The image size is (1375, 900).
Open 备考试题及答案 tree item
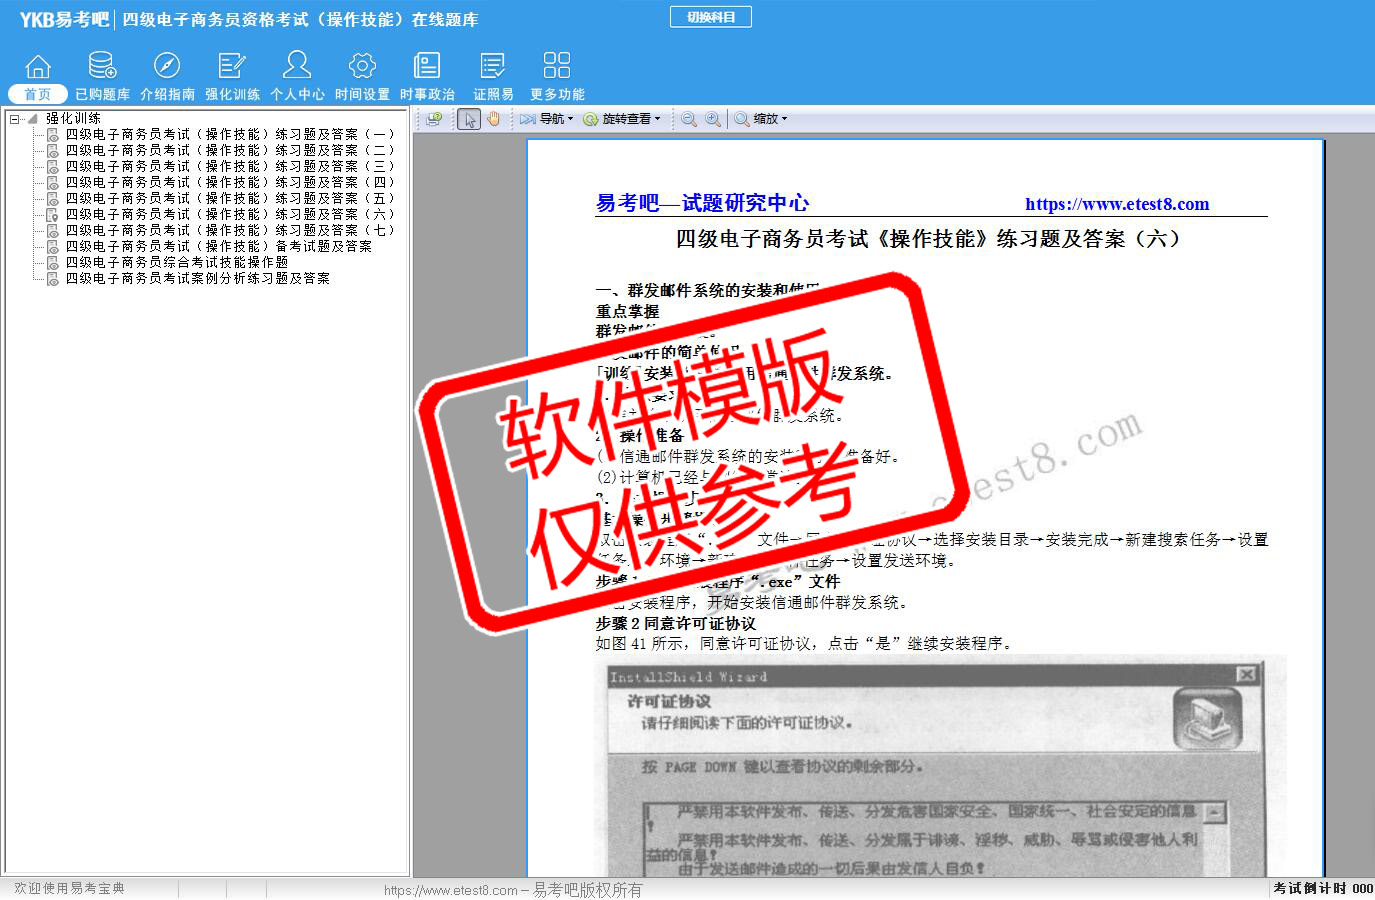219,246
